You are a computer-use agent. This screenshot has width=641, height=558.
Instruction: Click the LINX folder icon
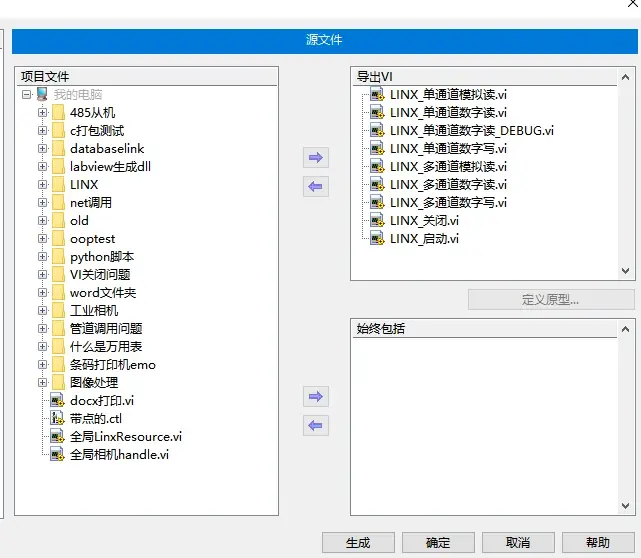pos(58,184)
